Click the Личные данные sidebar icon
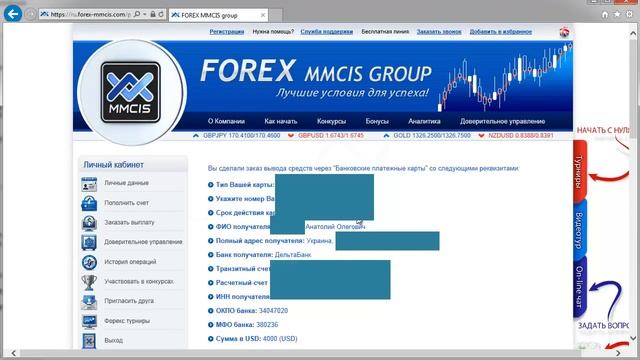 (89, 184)
